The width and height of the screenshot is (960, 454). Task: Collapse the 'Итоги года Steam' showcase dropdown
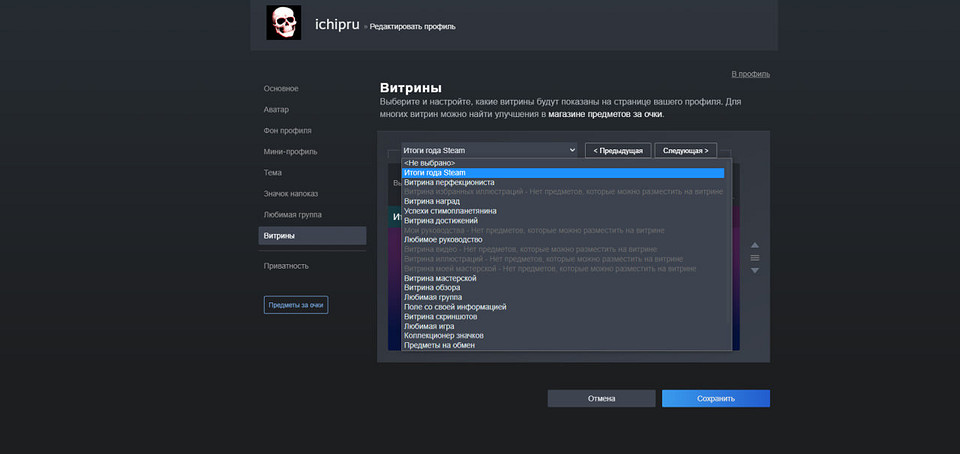pos(489,150)
